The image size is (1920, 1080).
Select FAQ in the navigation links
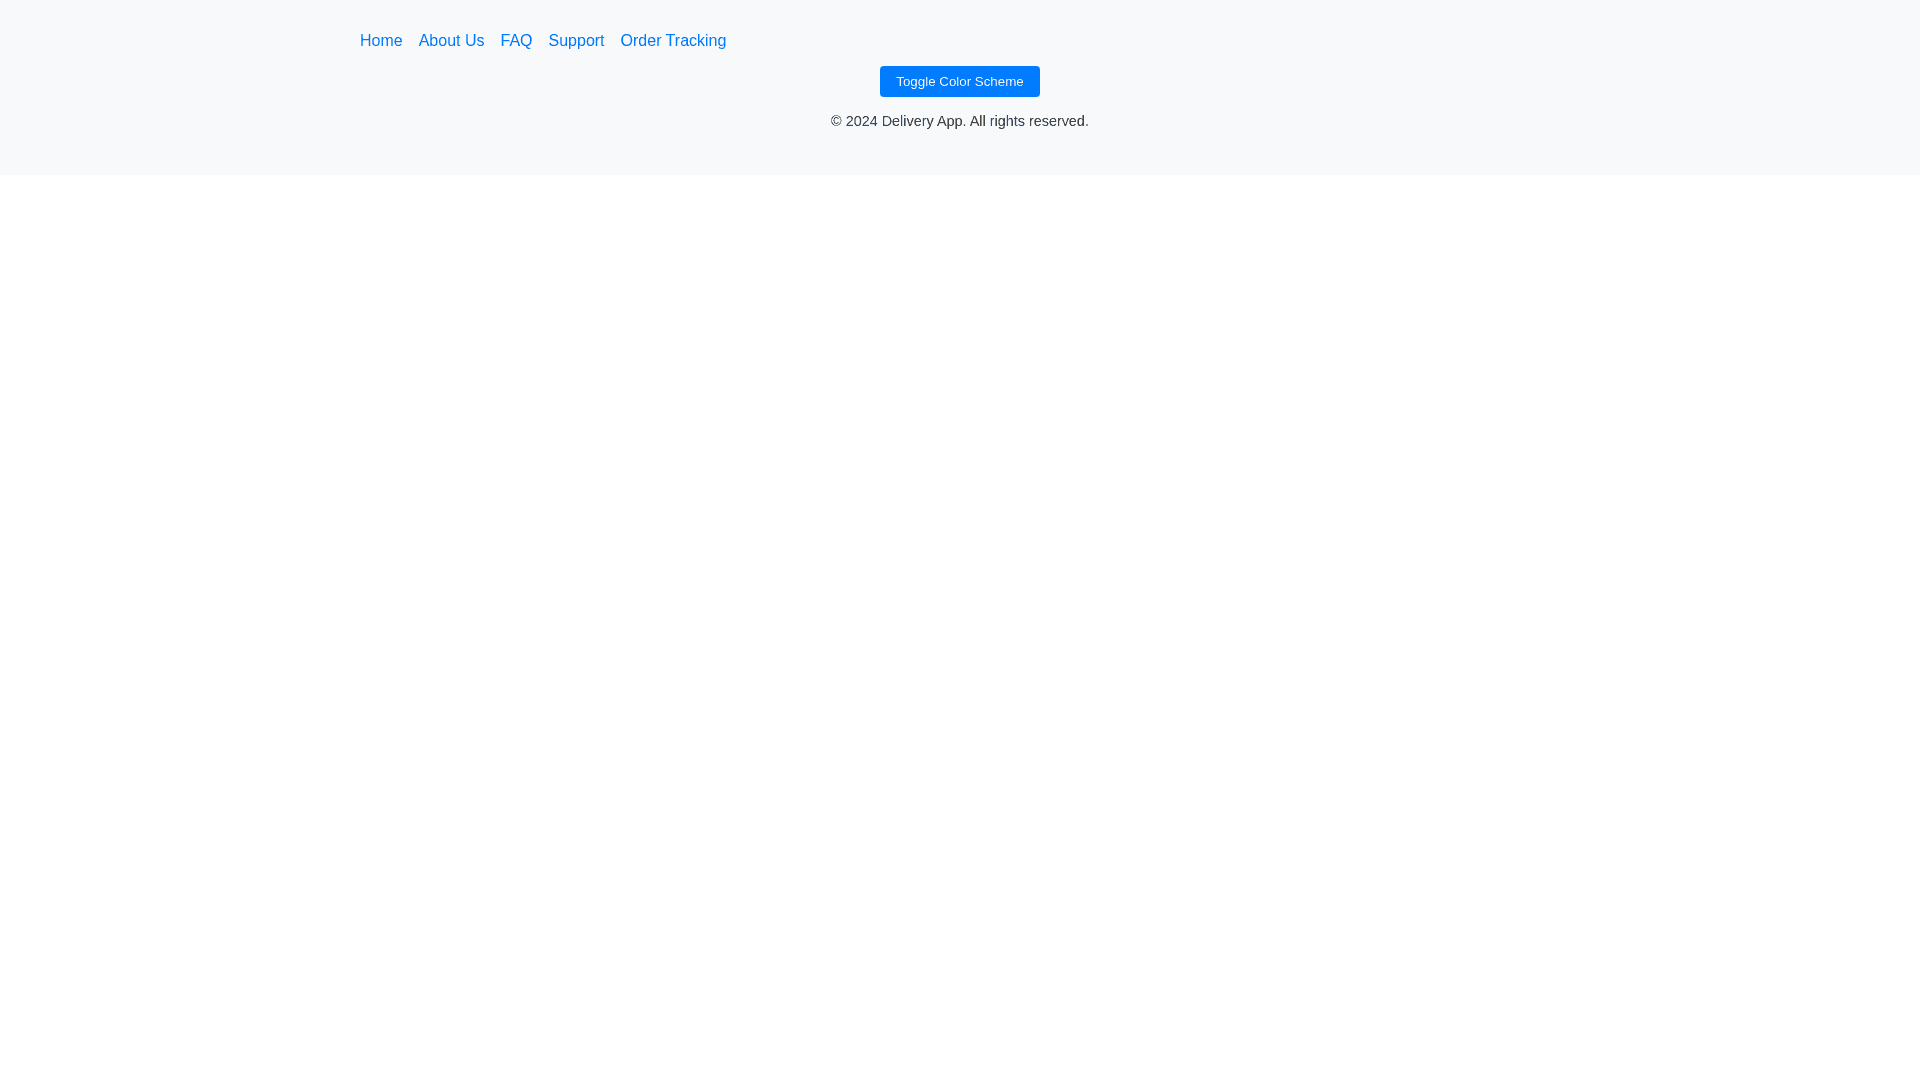[516, 41]
